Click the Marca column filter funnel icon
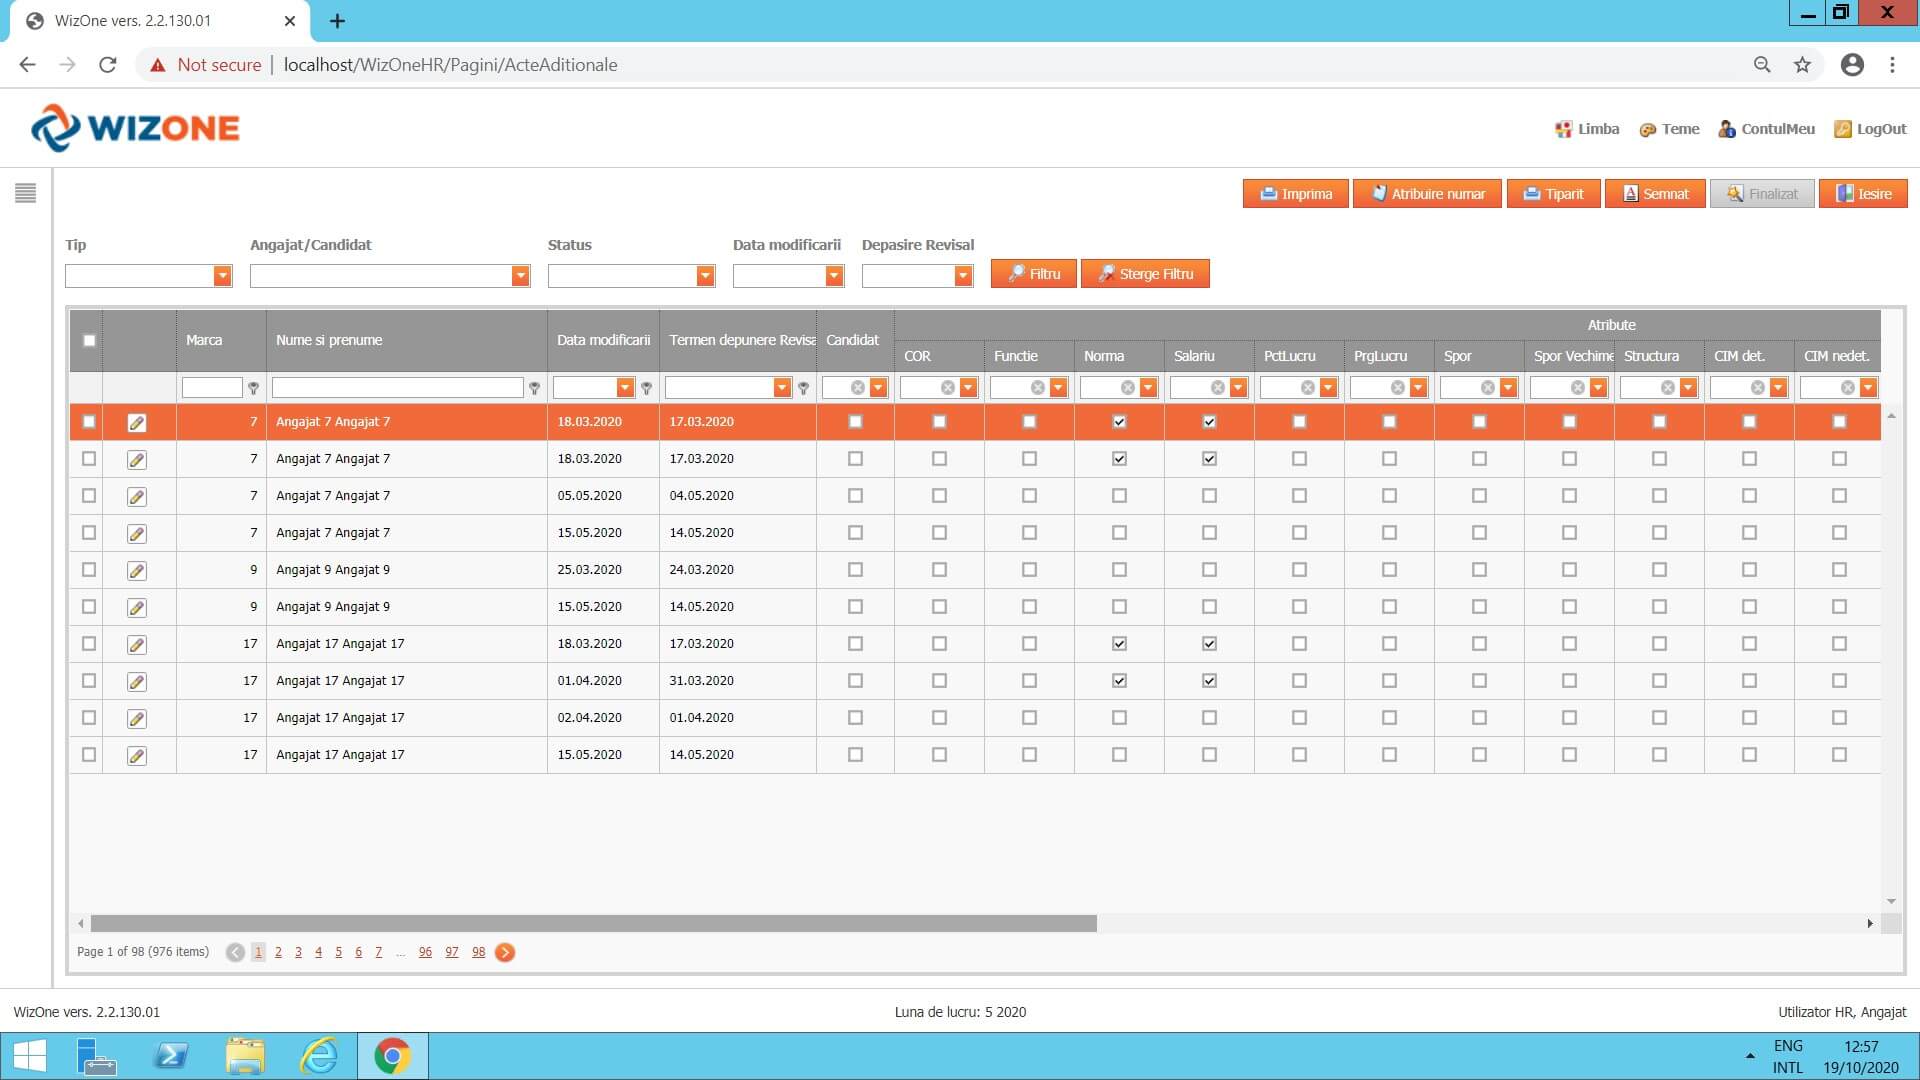This screenshot has height=1080, width=1920. pyautogui.click(x=254, y=388)
